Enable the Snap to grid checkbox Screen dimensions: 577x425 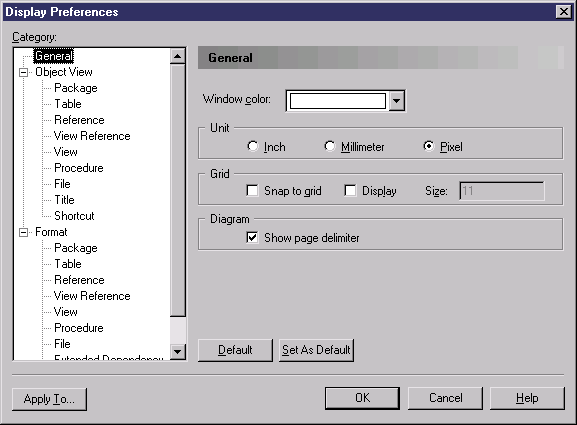click(x=252, y=191)
